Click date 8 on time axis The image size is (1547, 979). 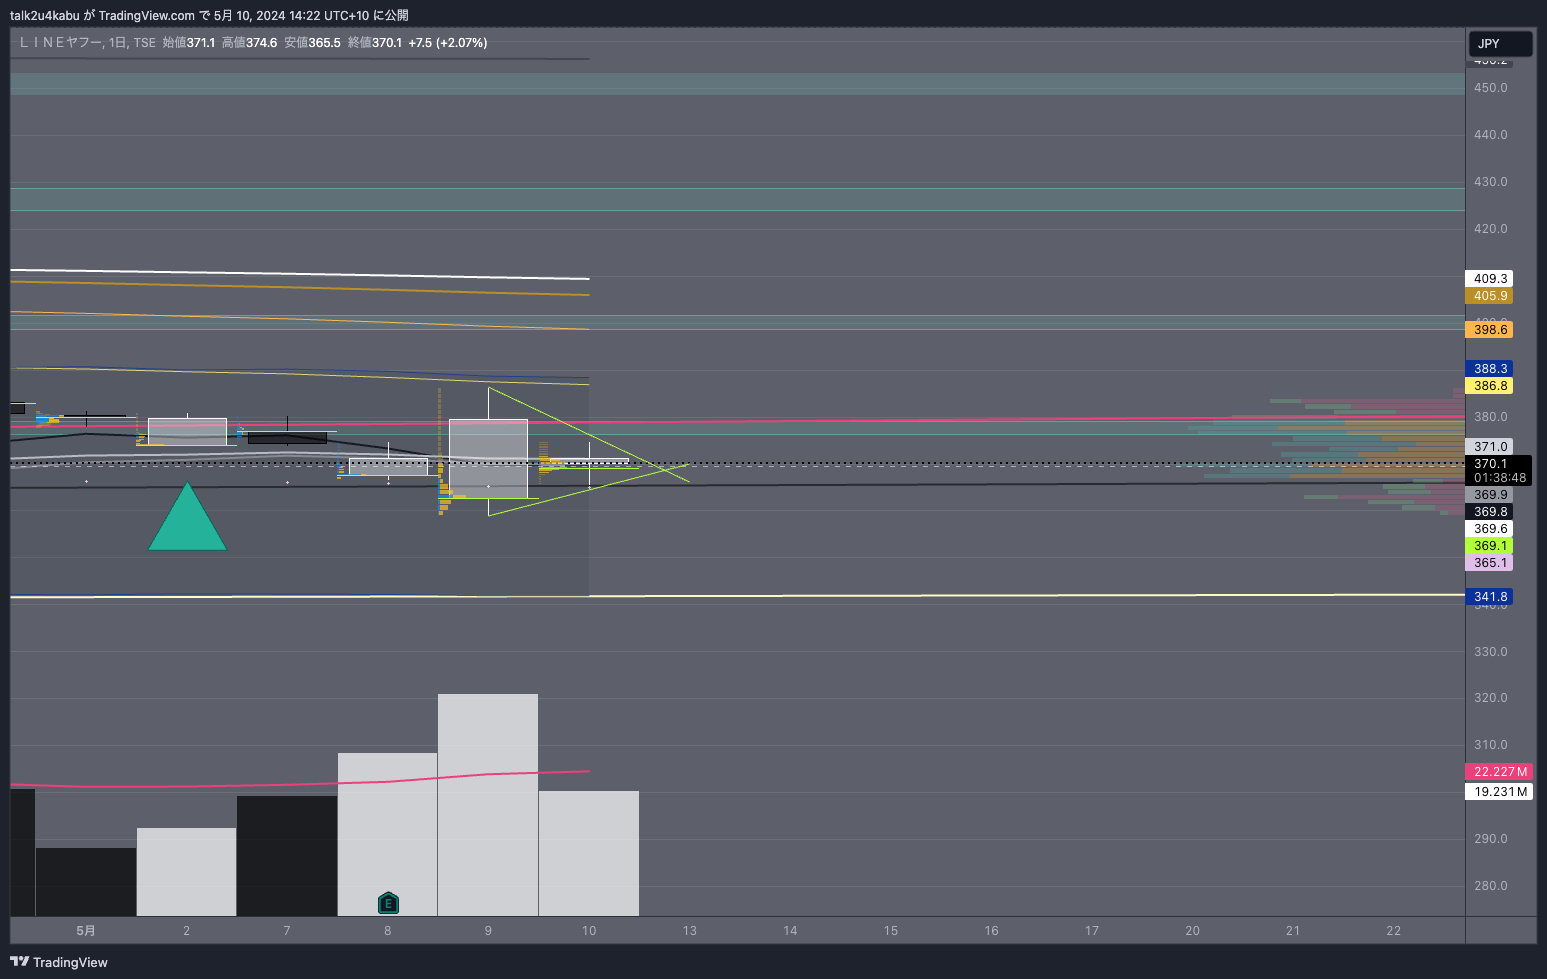tap(388, 931)
